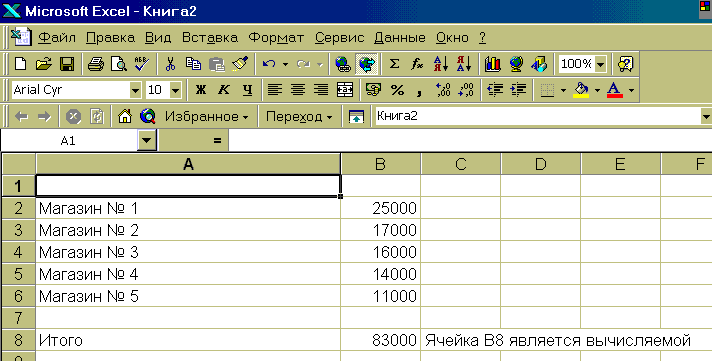Image resolution: width=712 pixels, height=361 pixels.
Task: Run the spelling check icon
Action: click(x=142, y=64)
